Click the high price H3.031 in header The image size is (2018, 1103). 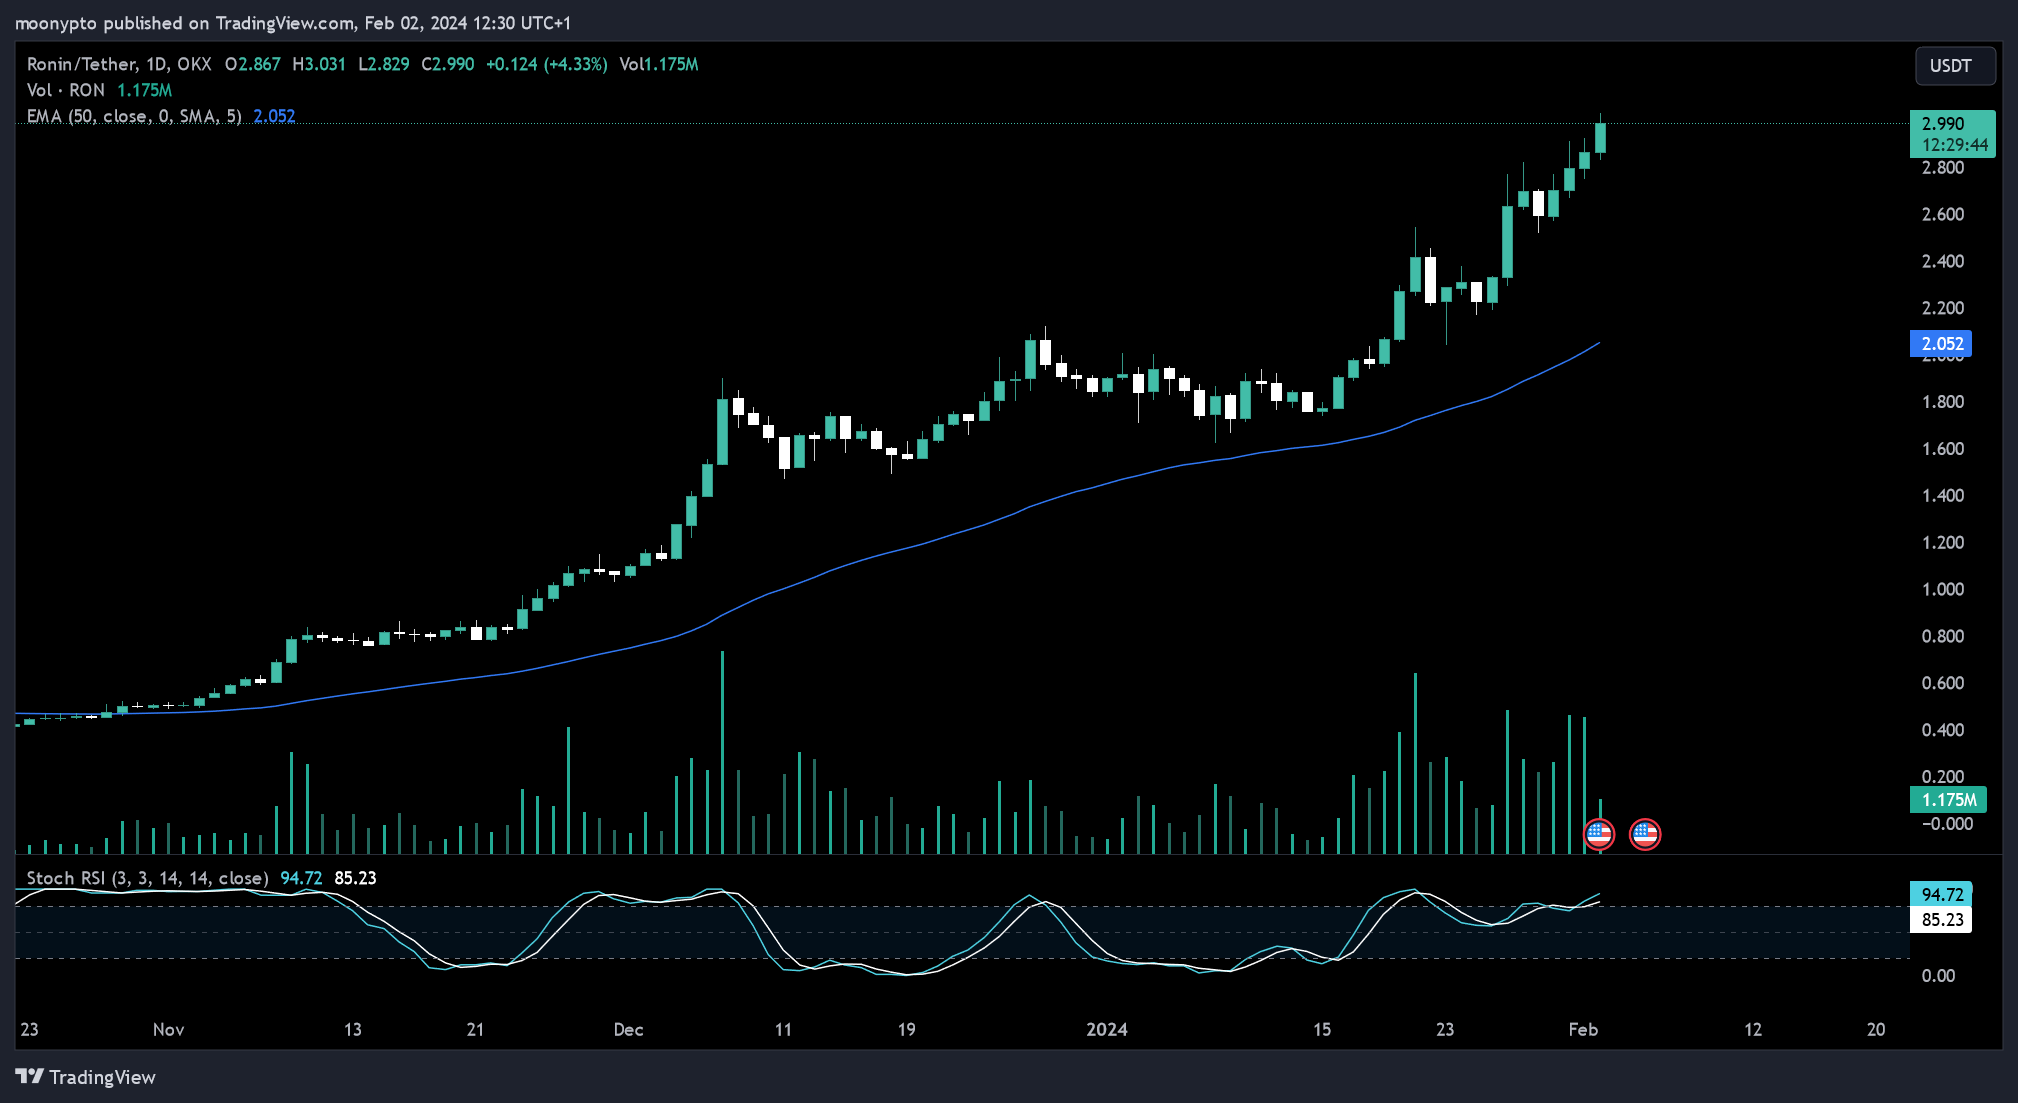click(x=319, y=64)
